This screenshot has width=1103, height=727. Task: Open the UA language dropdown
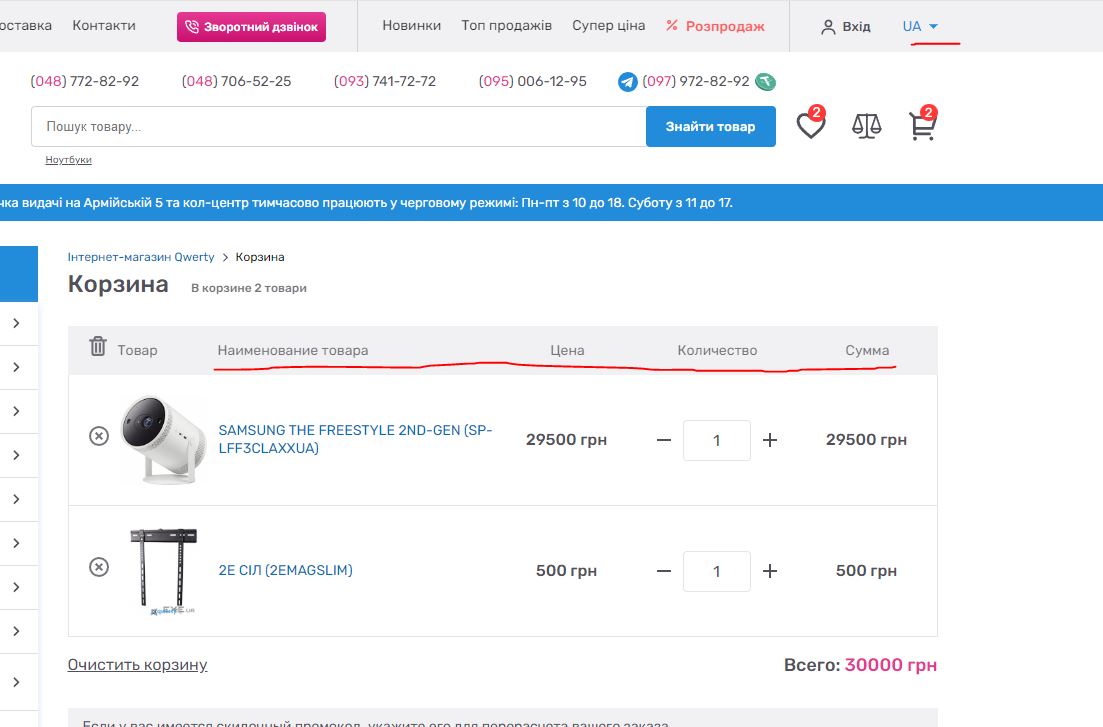click(920, 27)
